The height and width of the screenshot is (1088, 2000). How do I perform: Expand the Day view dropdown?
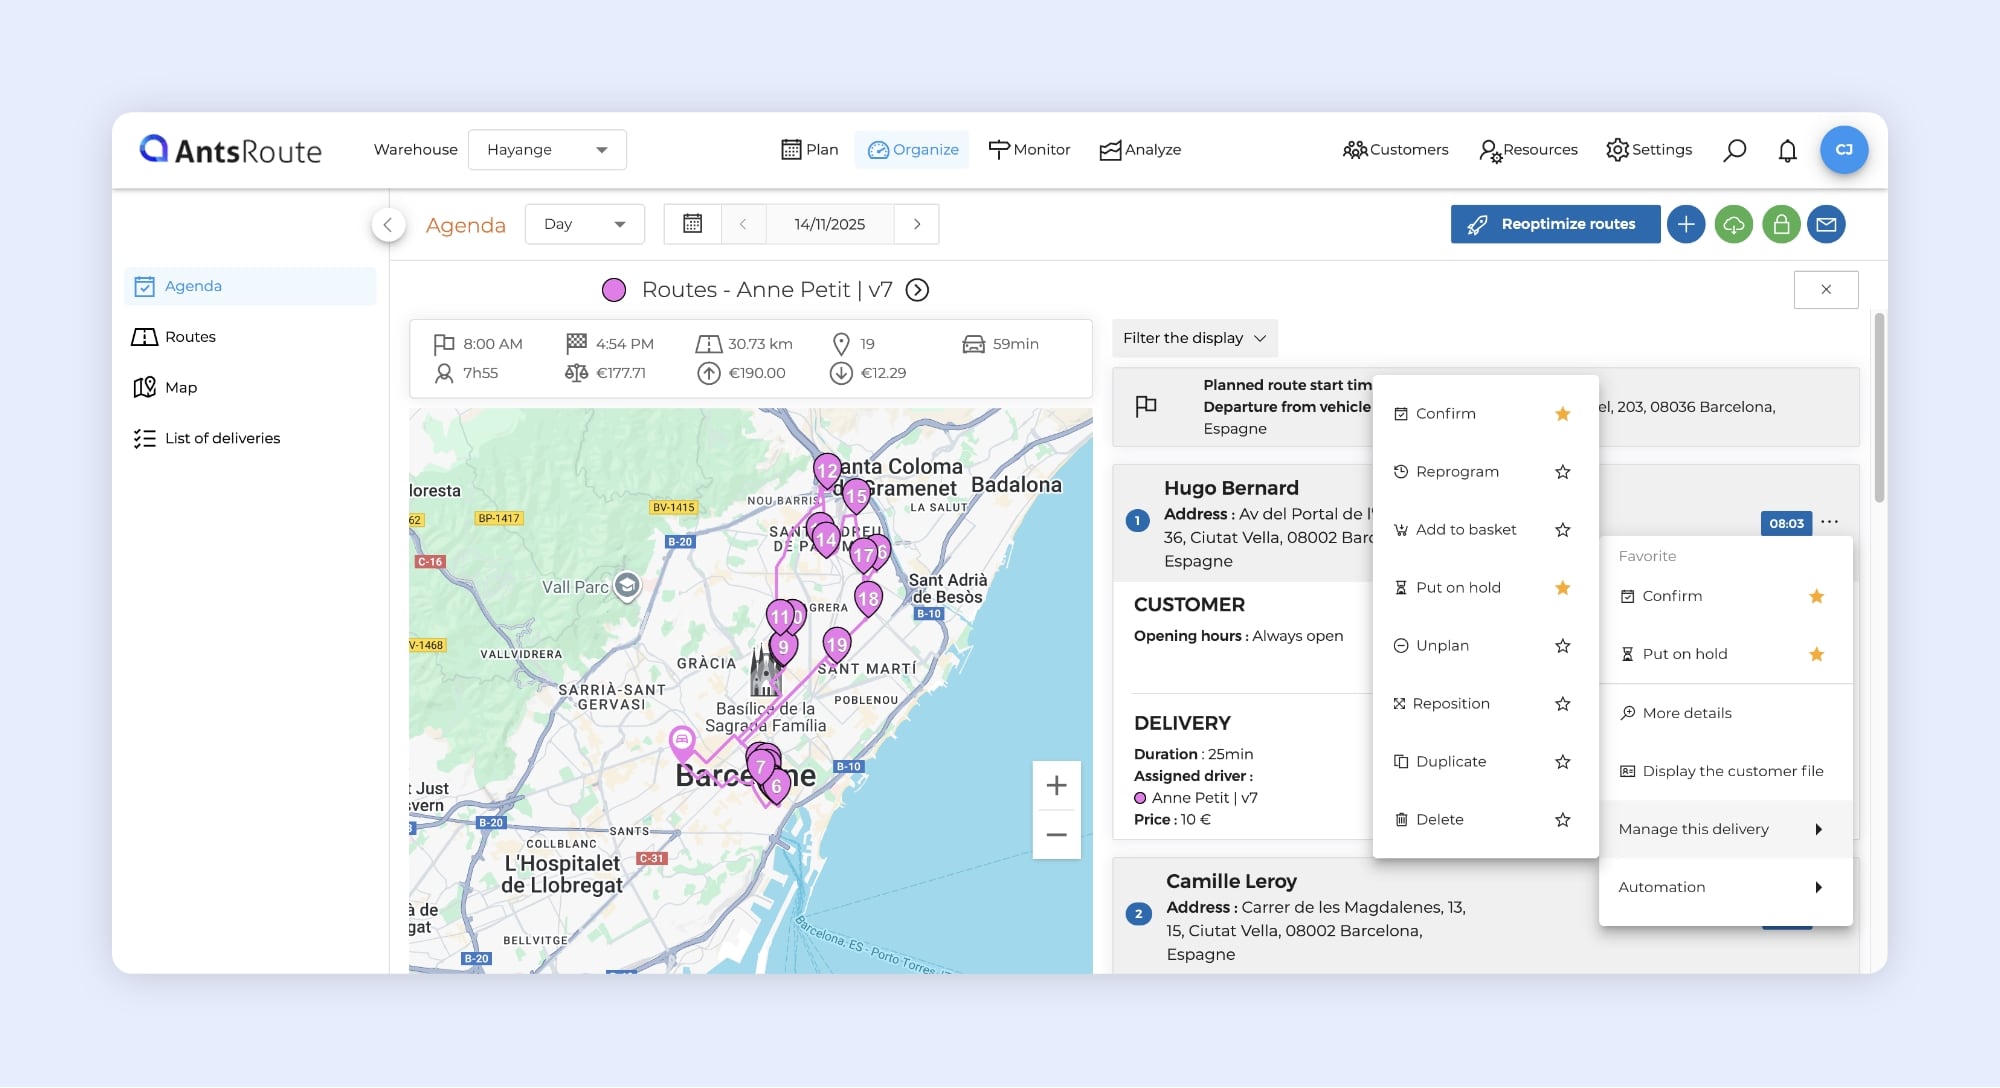(584, 224)
